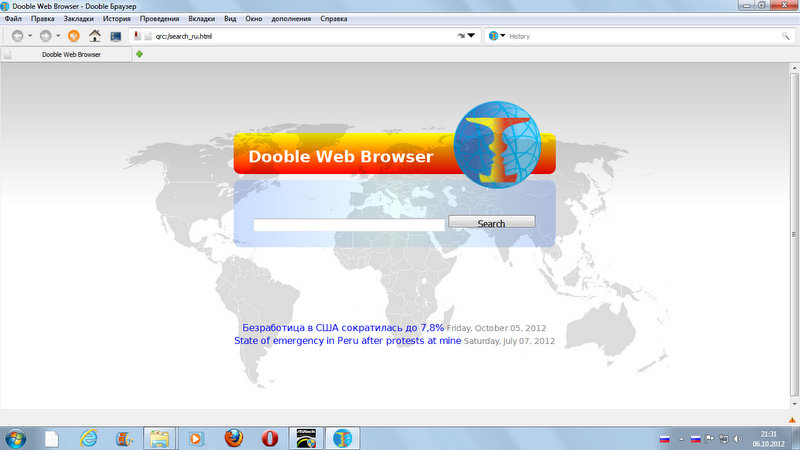
Task: Add a new tab with green plus
Action: (139, 54)
